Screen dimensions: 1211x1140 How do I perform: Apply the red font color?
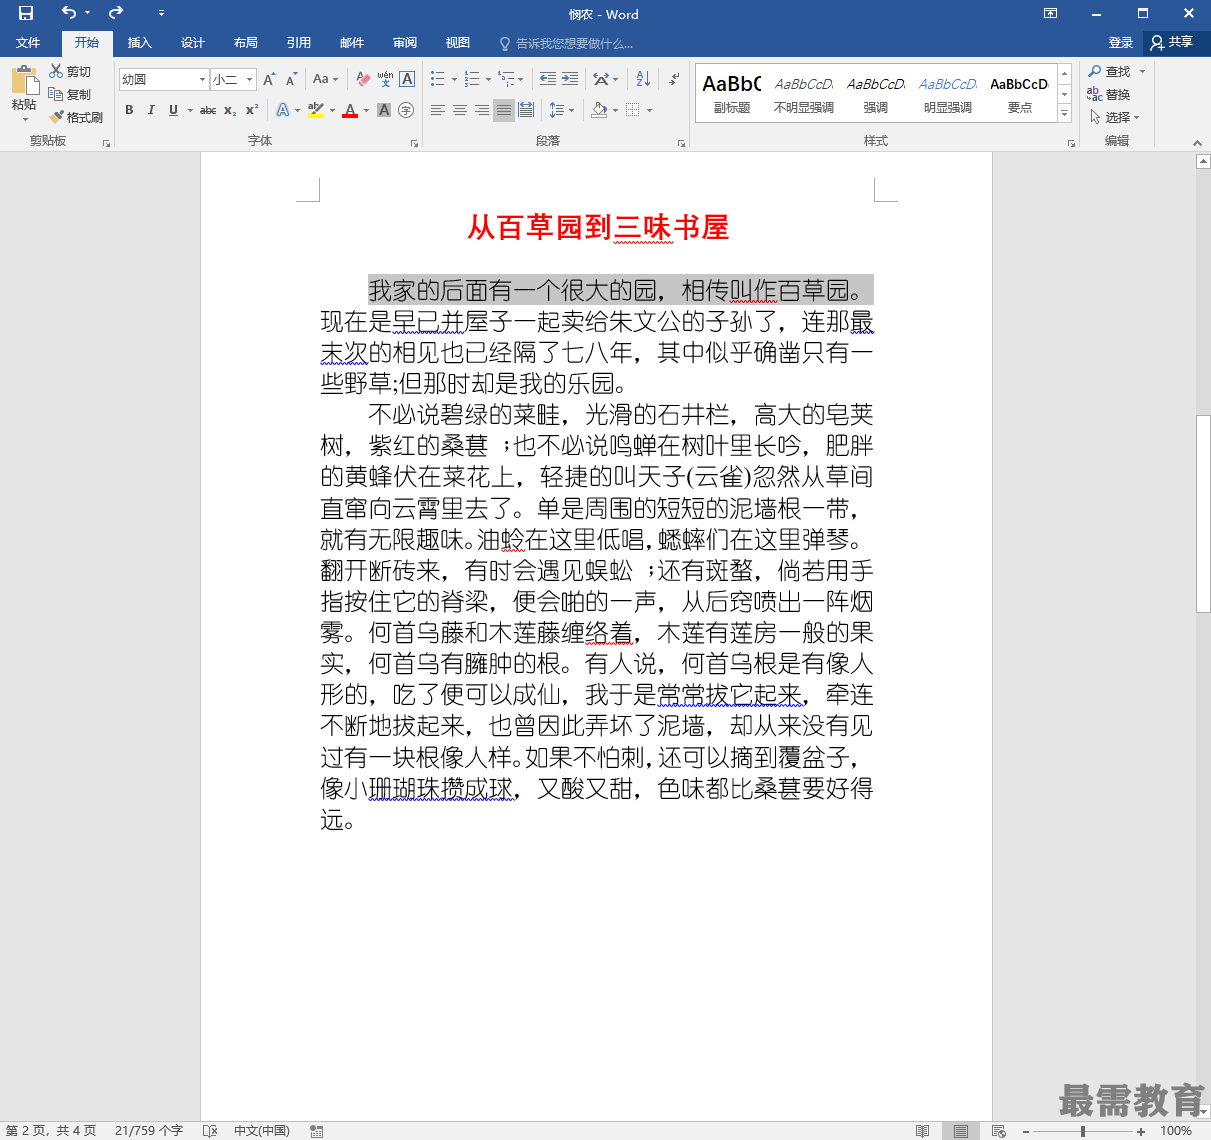350,110
